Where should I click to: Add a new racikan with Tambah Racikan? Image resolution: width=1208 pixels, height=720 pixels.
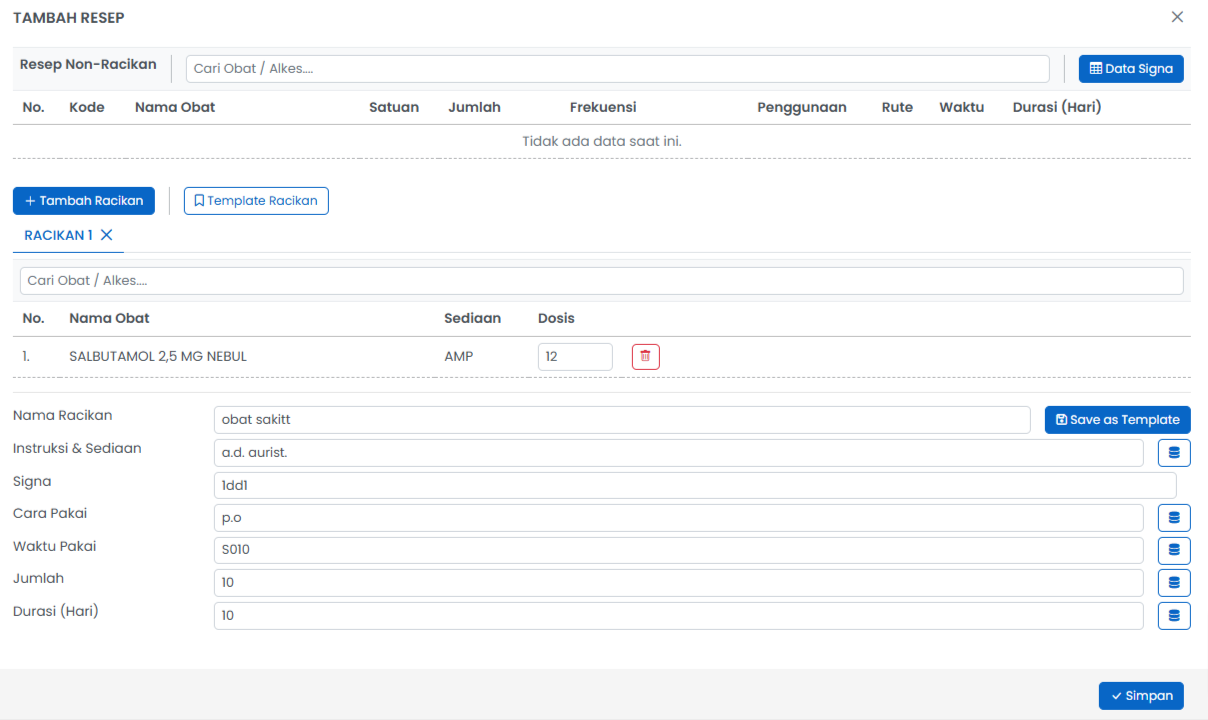(x=84, y=201)
